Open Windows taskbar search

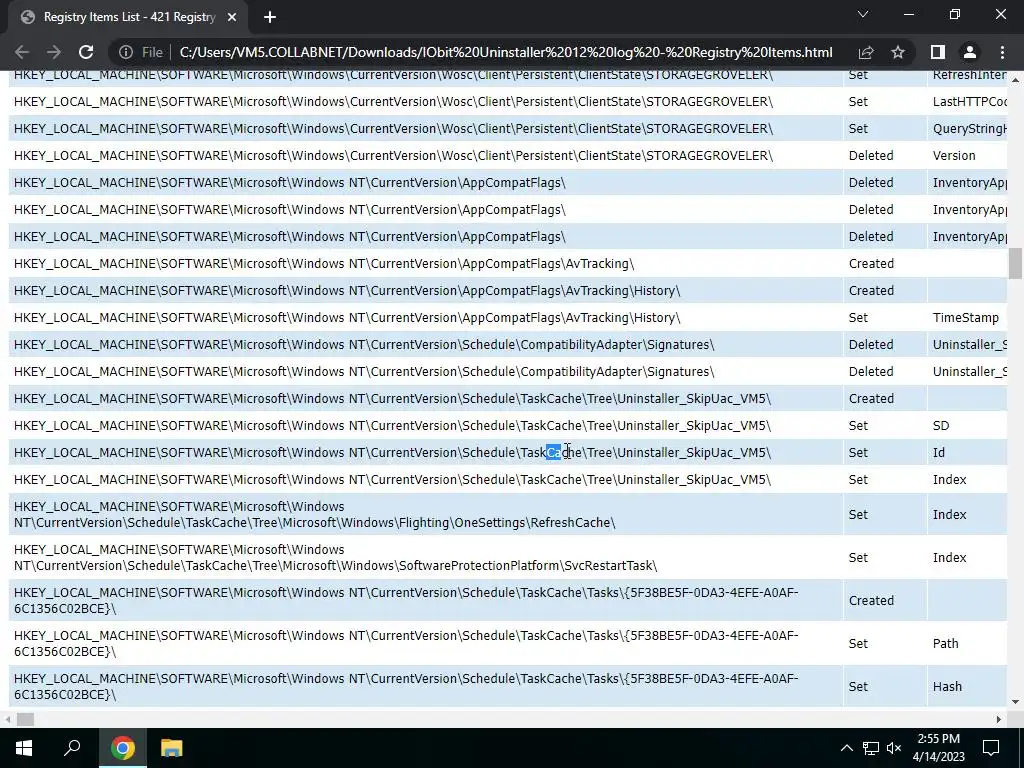point(72,748)
